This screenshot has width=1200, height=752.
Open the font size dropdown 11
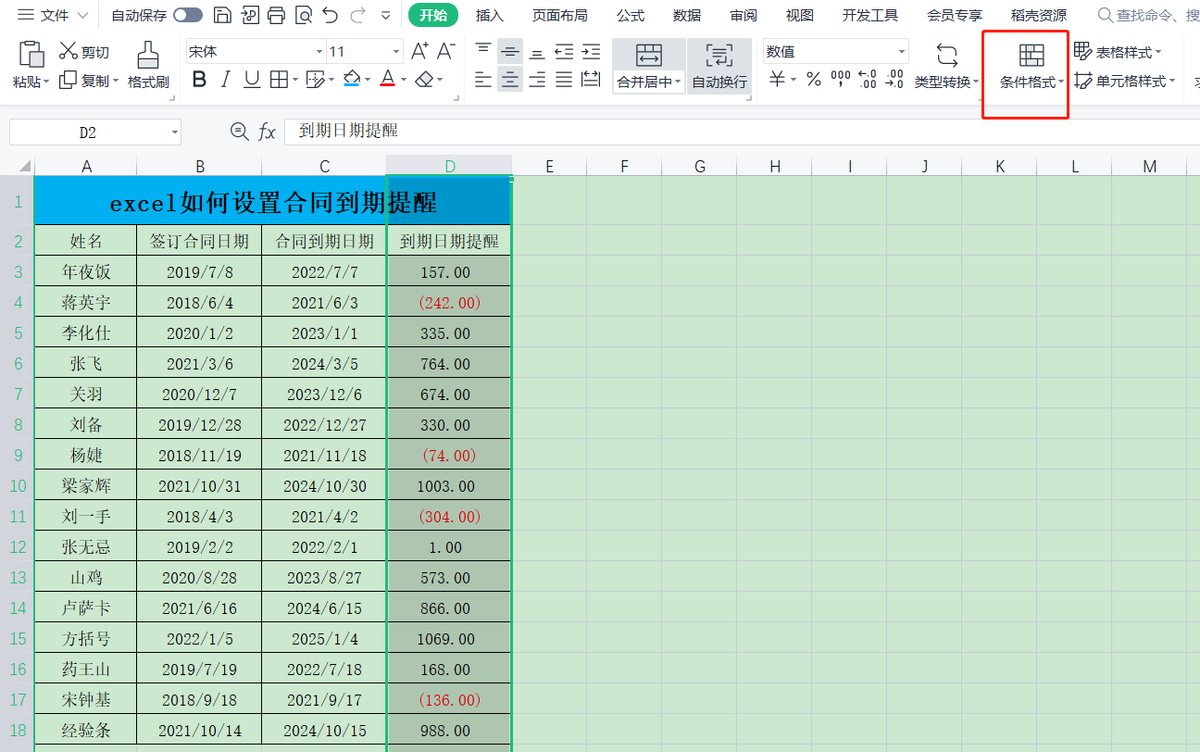point(397,51)
